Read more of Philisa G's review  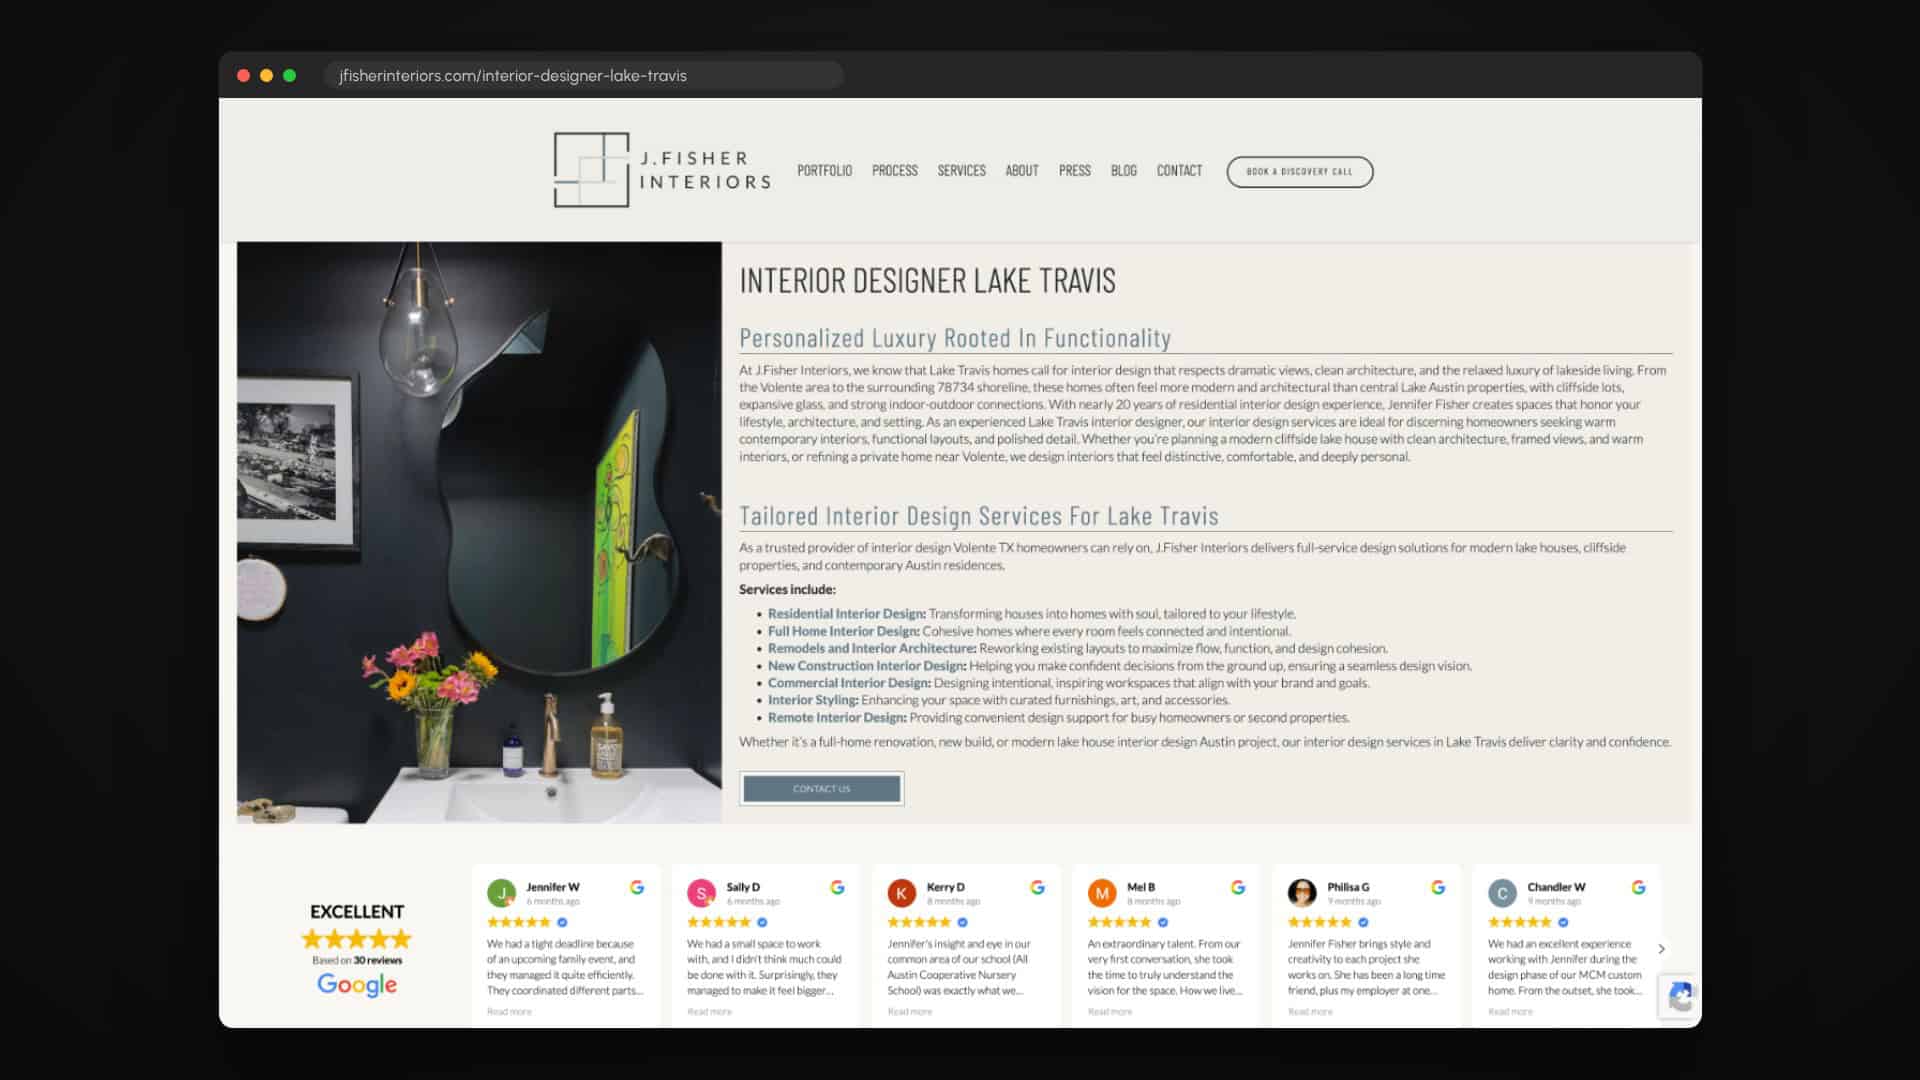1310,1012
